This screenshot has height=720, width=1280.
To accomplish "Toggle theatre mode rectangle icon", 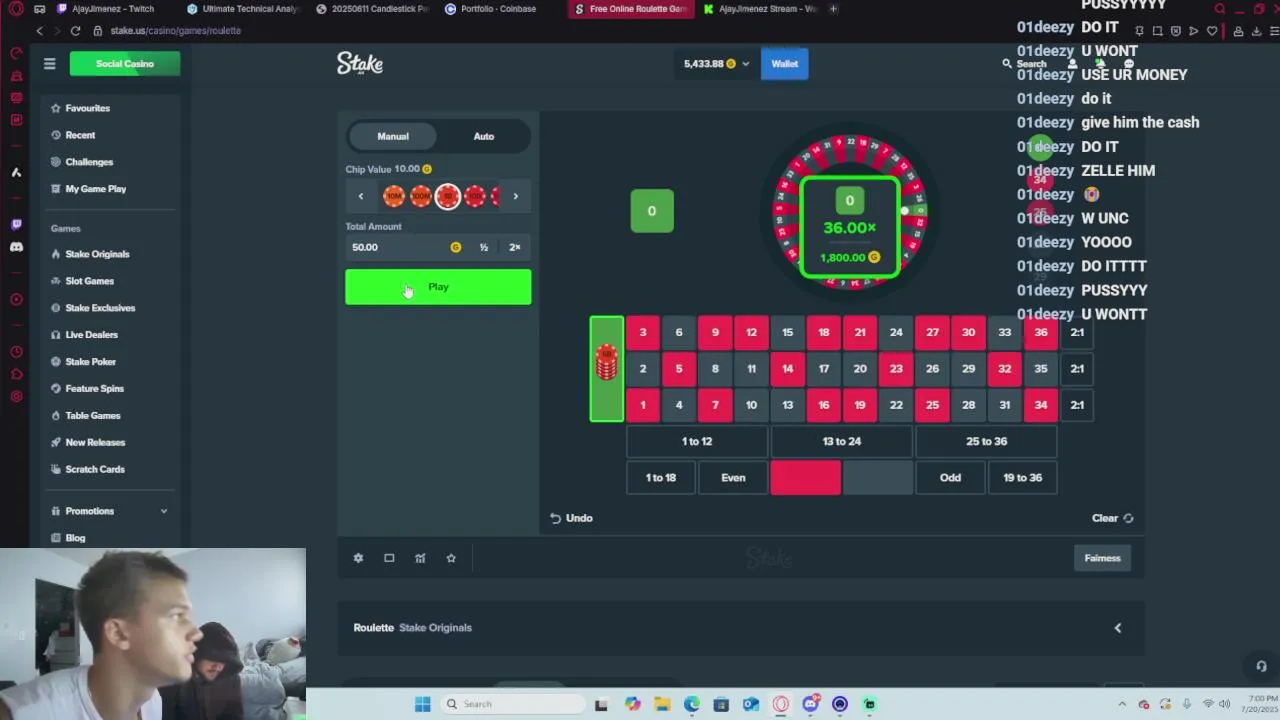I will pos(389,558).
